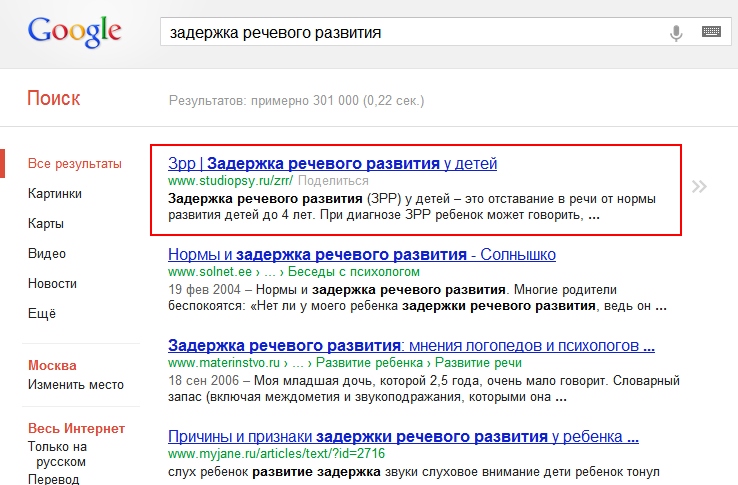Click the results count text 301 000
The width and height of the screenshot is (738, 485).
point(336,101)
